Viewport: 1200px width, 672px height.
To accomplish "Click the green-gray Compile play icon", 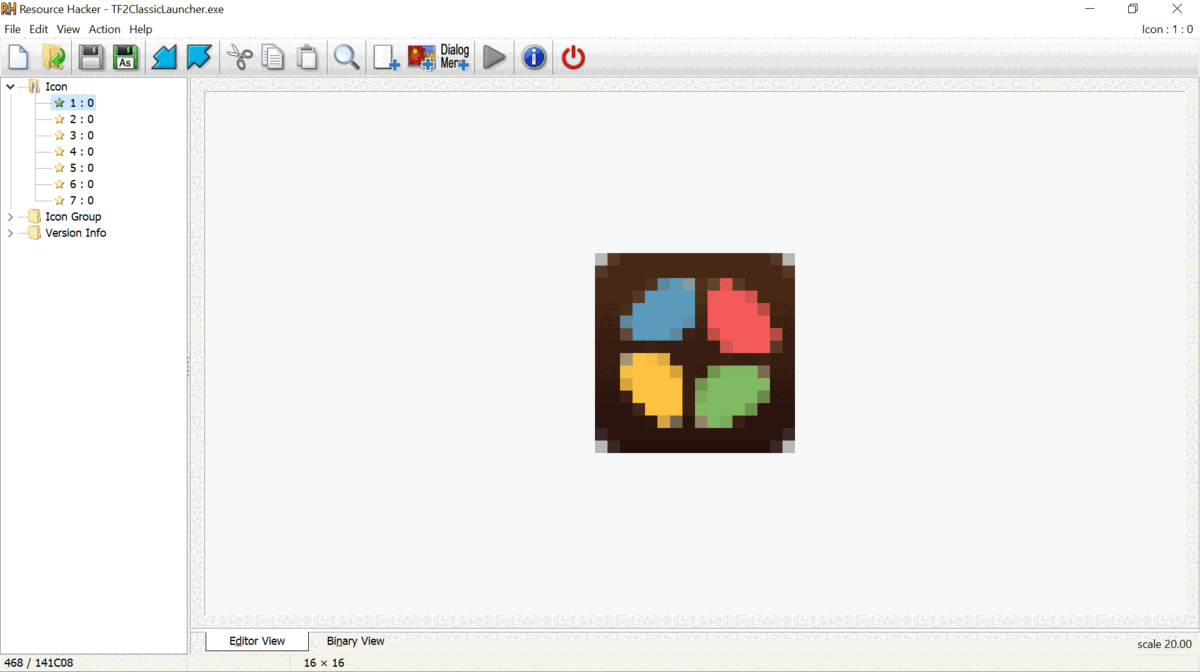I will [494, 57].
